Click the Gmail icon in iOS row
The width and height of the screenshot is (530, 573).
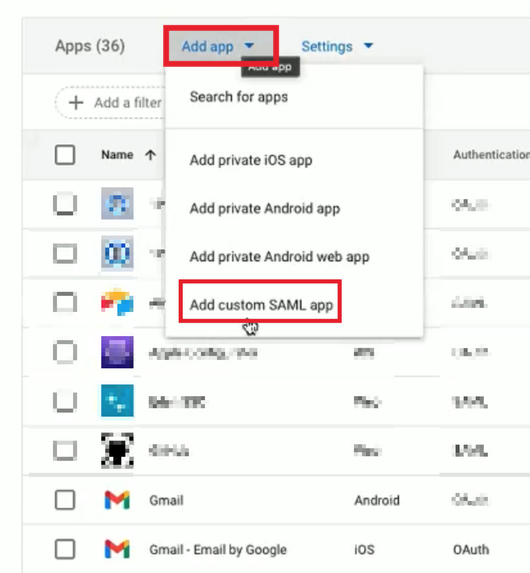(117, 549)
